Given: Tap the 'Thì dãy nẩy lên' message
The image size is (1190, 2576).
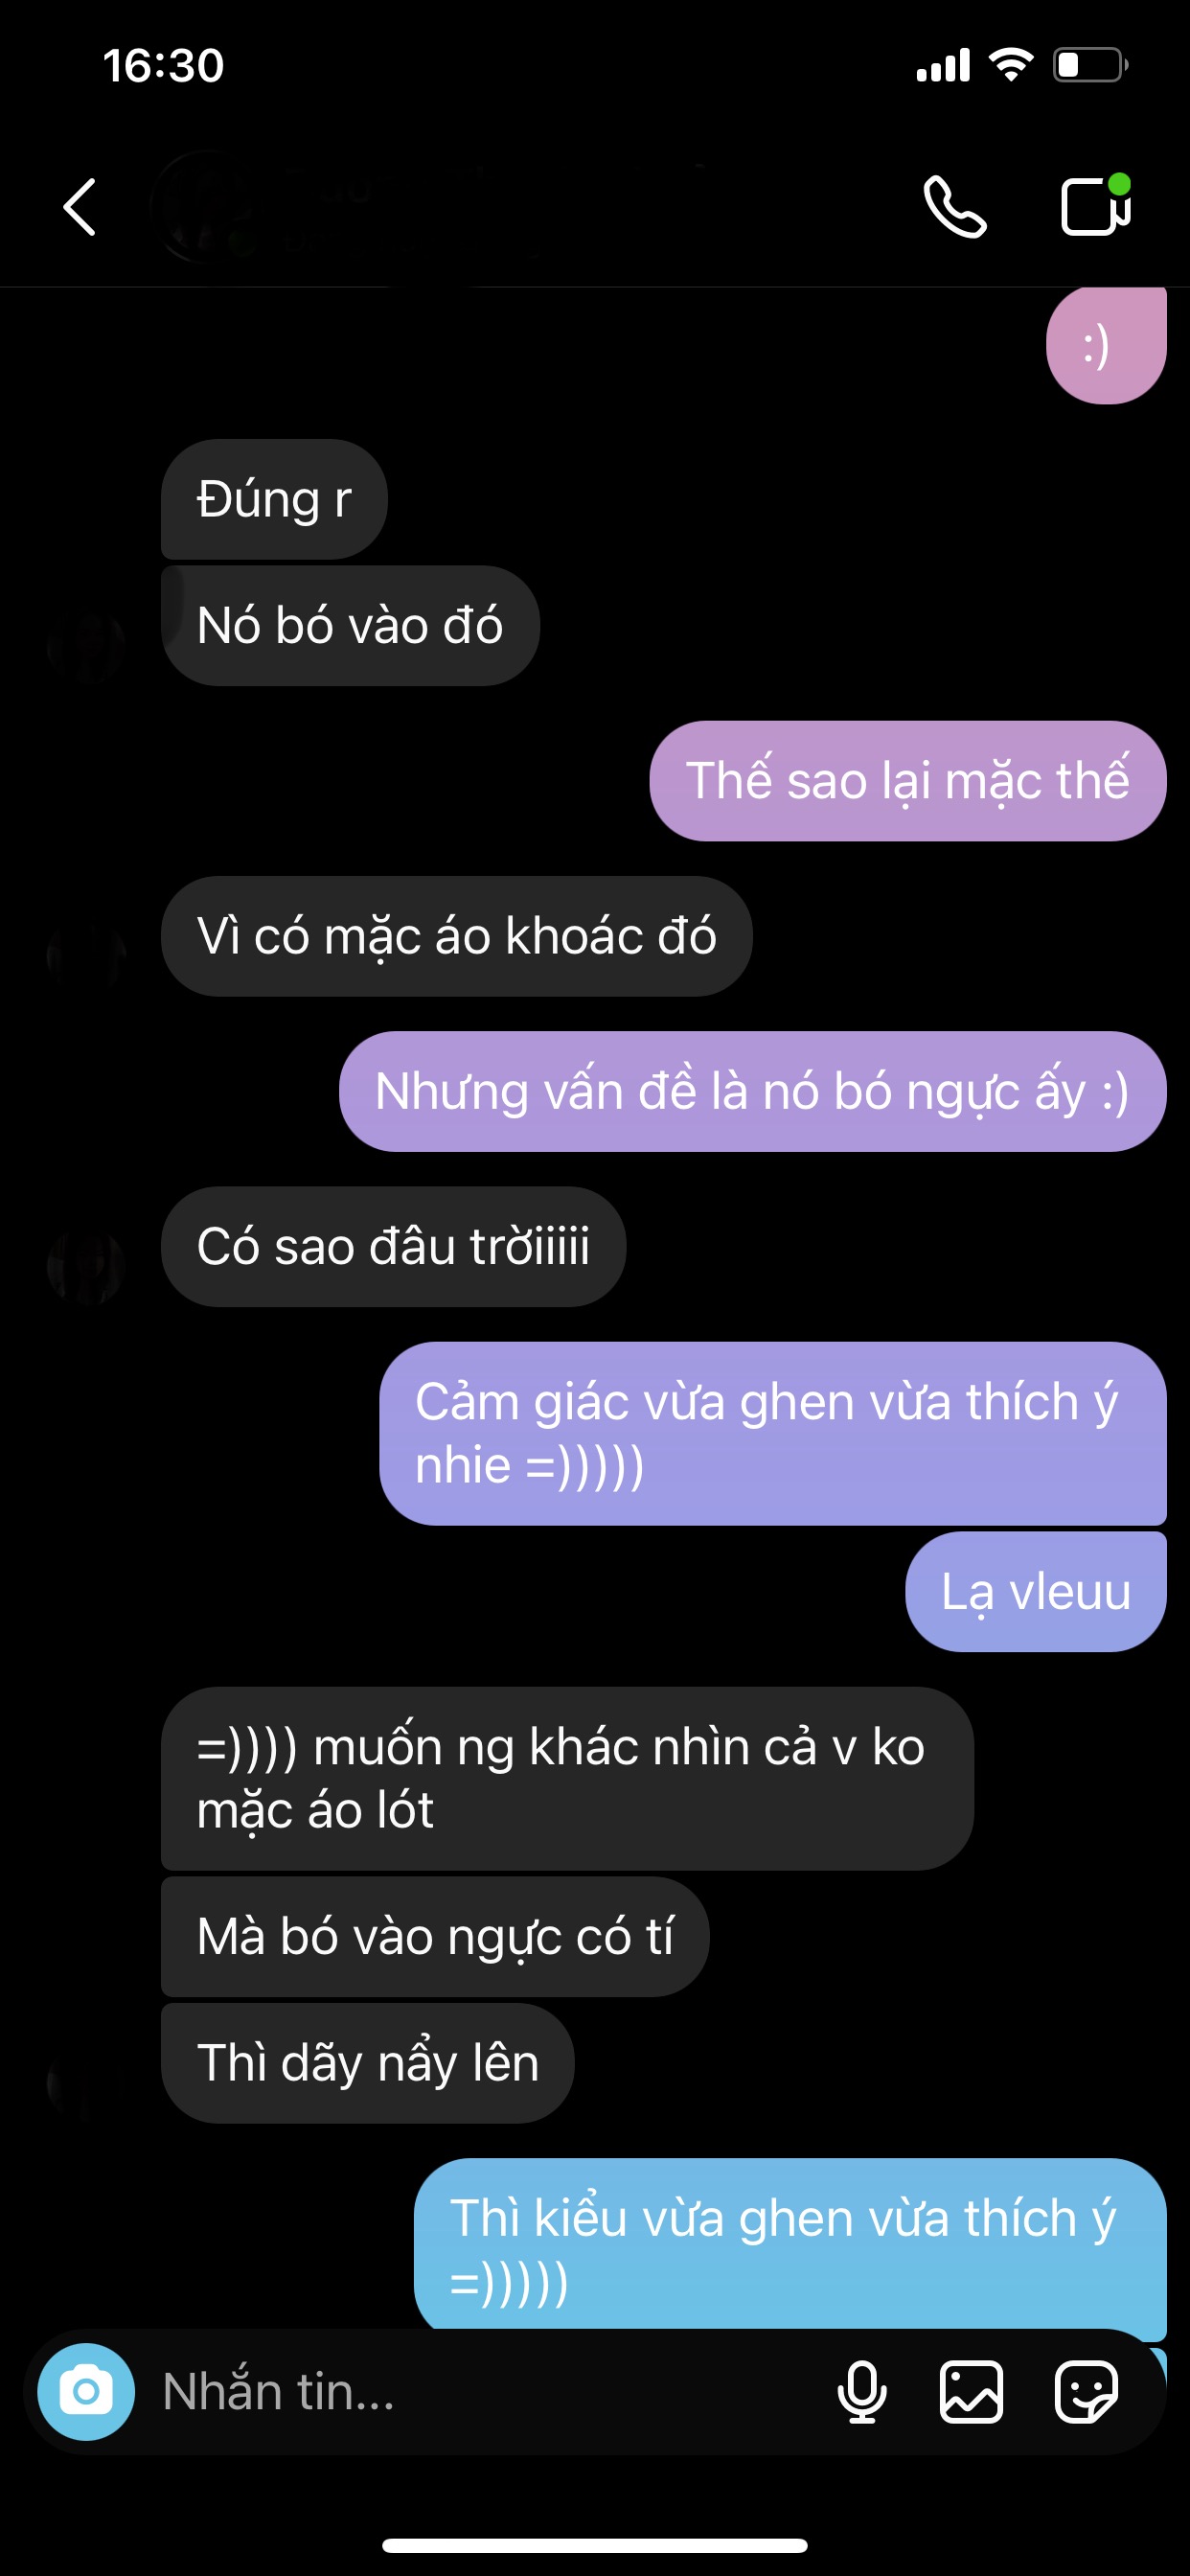Looking at the screenshot, I should [368, 2063].
